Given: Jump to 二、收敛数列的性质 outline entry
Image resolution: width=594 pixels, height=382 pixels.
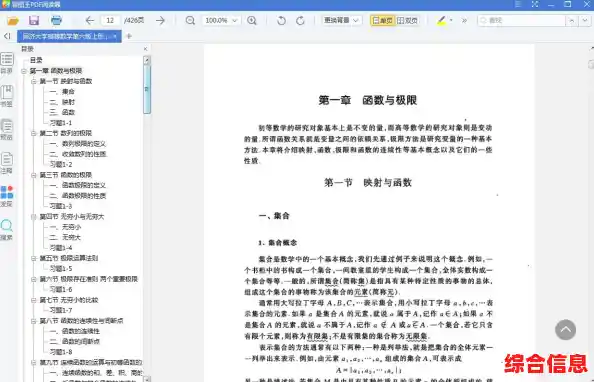Looking at the screenshot, I should coord(78,154).
